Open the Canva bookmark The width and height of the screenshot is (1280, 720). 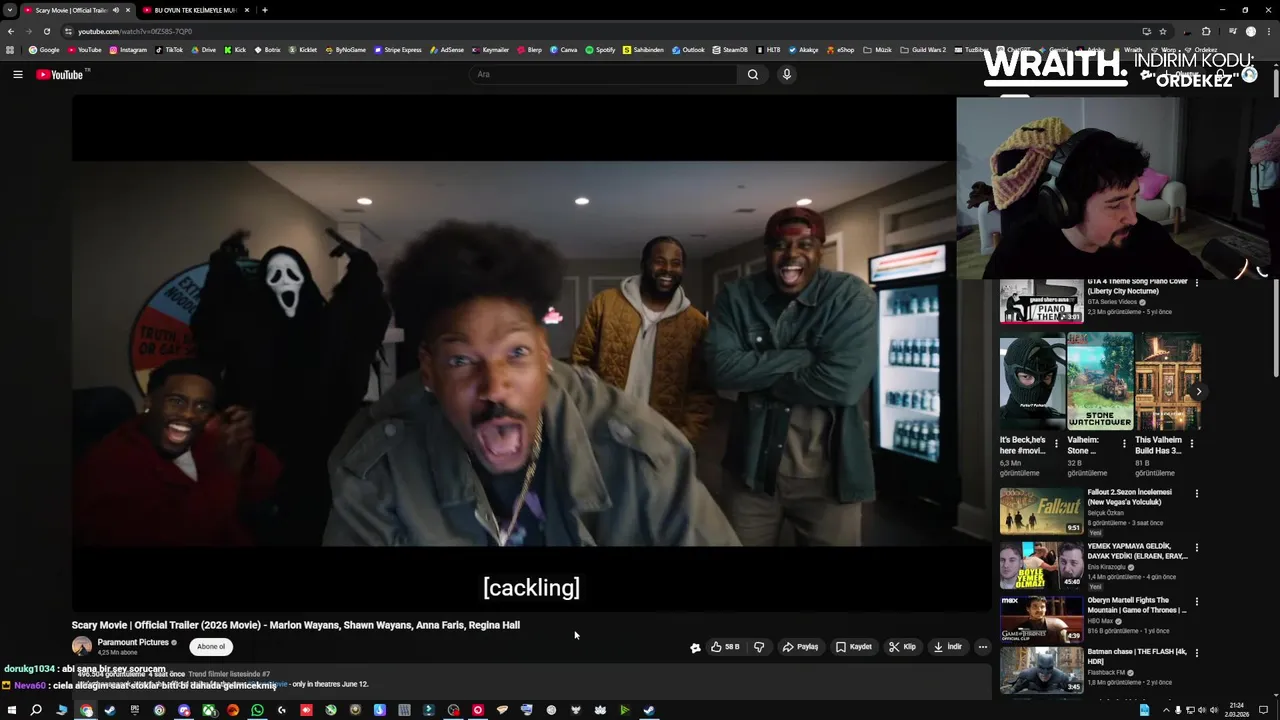click(563, 50)
